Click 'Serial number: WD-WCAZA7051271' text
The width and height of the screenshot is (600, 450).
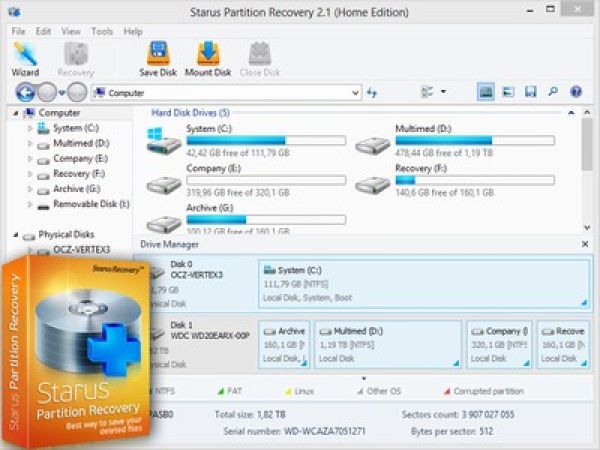tap(294, 432)
